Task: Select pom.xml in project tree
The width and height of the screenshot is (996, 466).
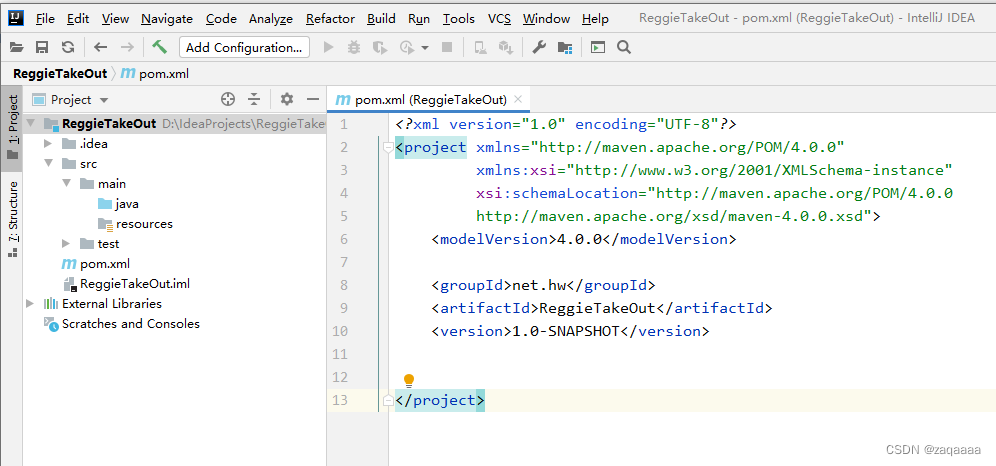Action: click(x=95, y=263)
